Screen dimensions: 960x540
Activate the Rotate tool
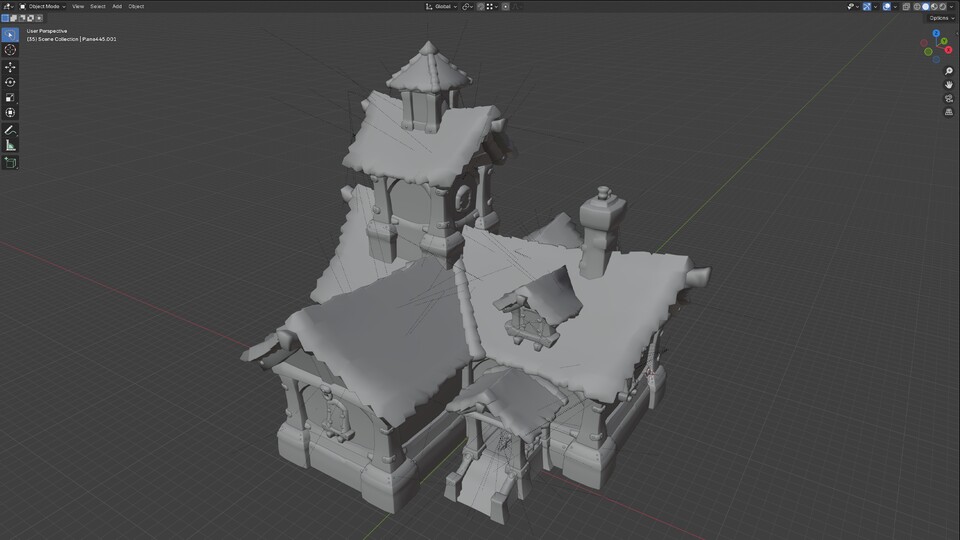click(11, 82)
